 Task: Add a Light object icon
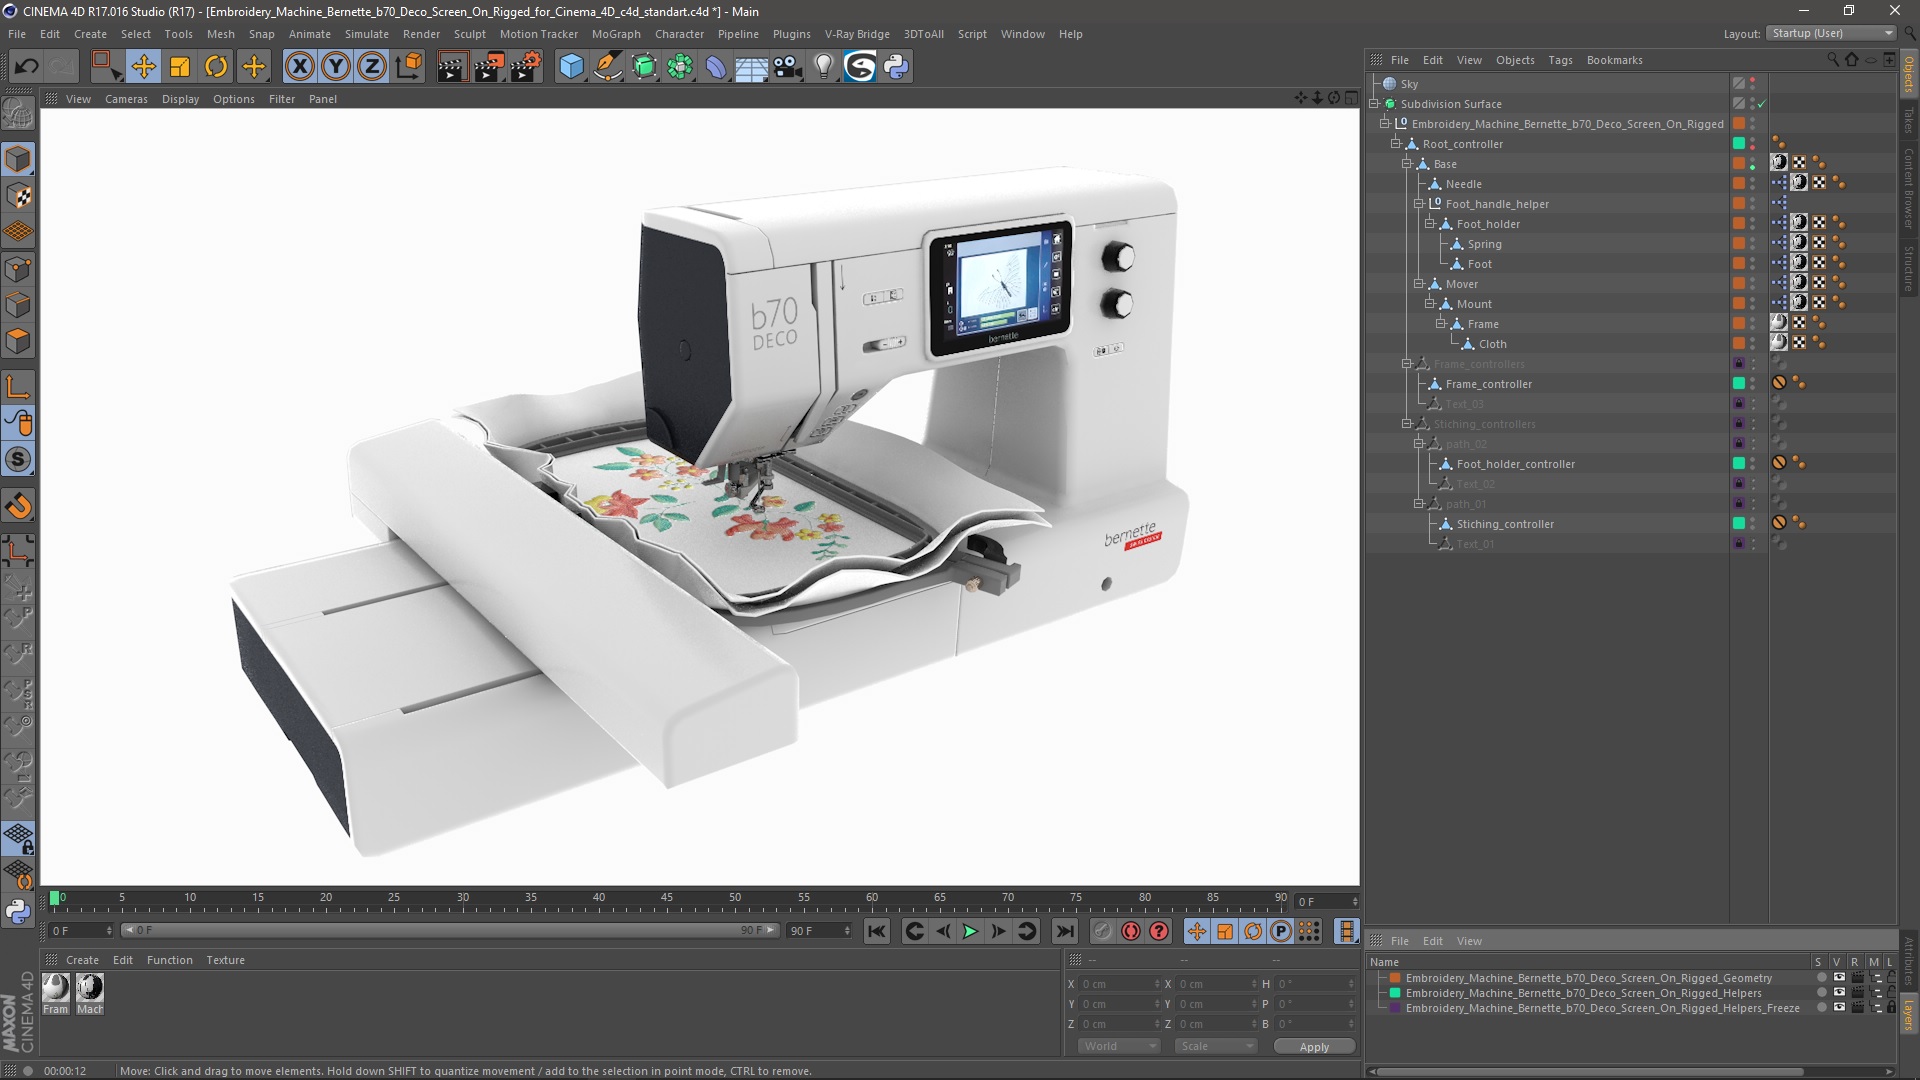click(x=823, y=67)
